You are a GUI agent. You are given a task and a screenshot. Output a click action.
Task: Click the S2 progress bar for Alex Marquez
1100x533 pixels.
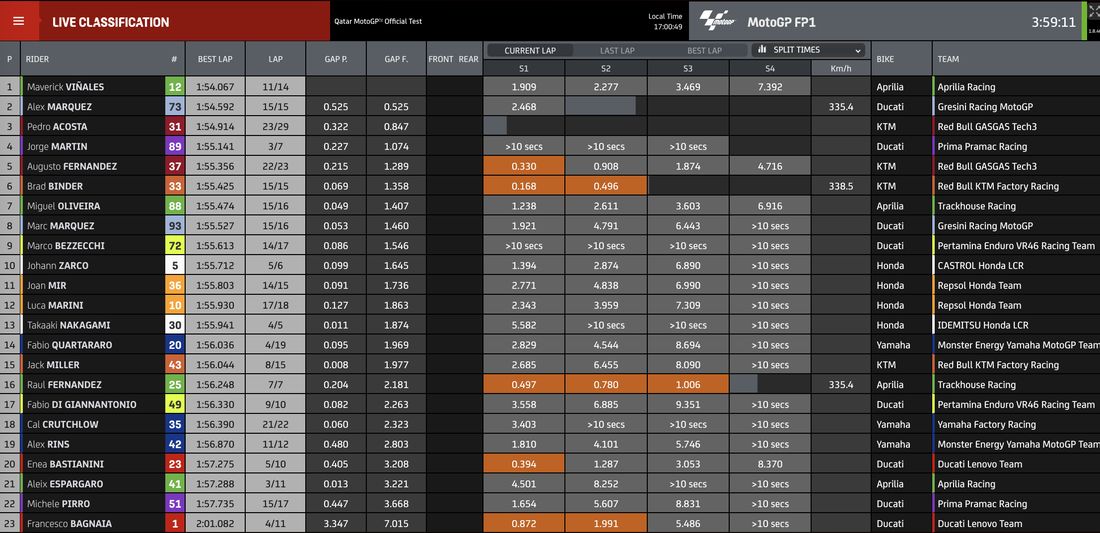click(x=601, y=106)
